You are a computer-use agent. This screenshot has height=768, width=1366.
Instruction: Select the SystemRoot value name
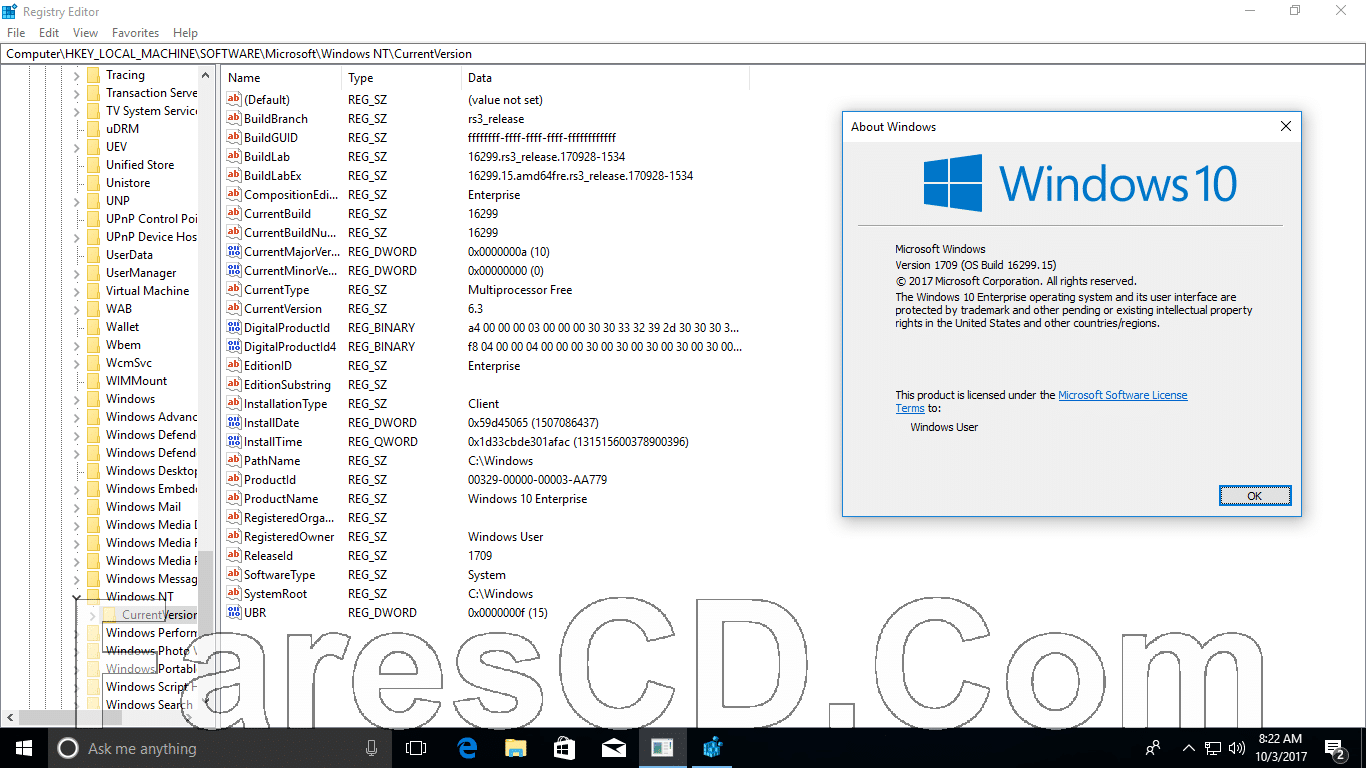tap(275, 594)
